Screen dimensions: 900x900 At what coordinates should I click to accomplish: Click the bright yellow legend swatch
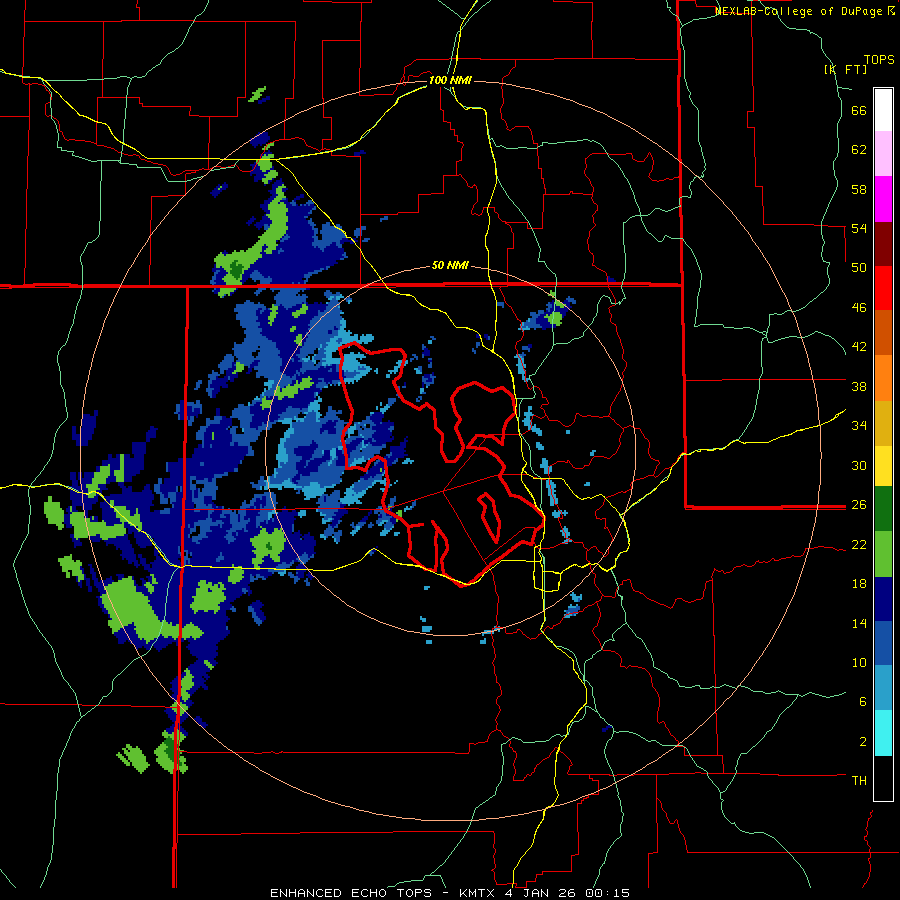coord(883,466)
